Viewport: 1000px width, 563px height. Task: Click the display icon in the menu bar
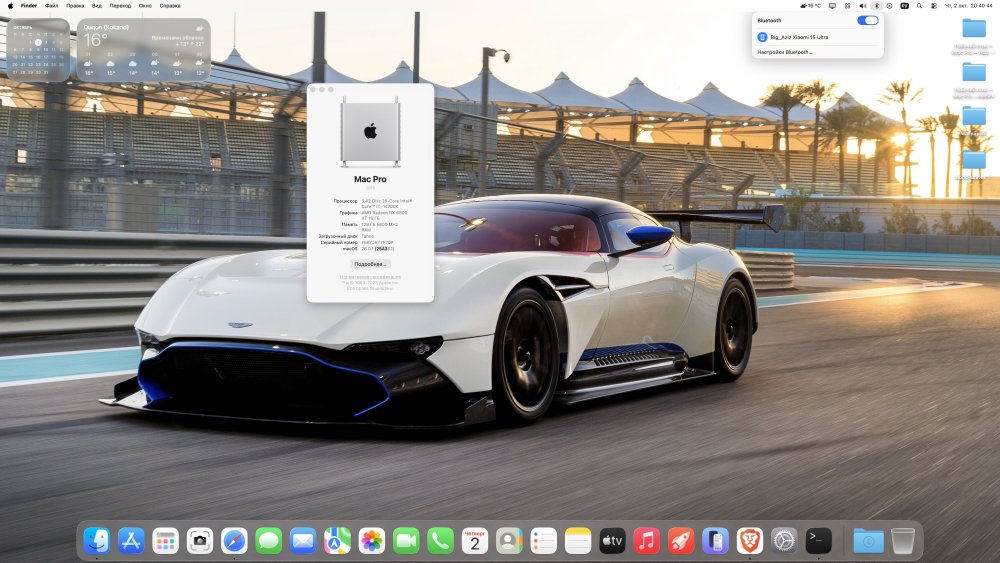click(832, 6)
